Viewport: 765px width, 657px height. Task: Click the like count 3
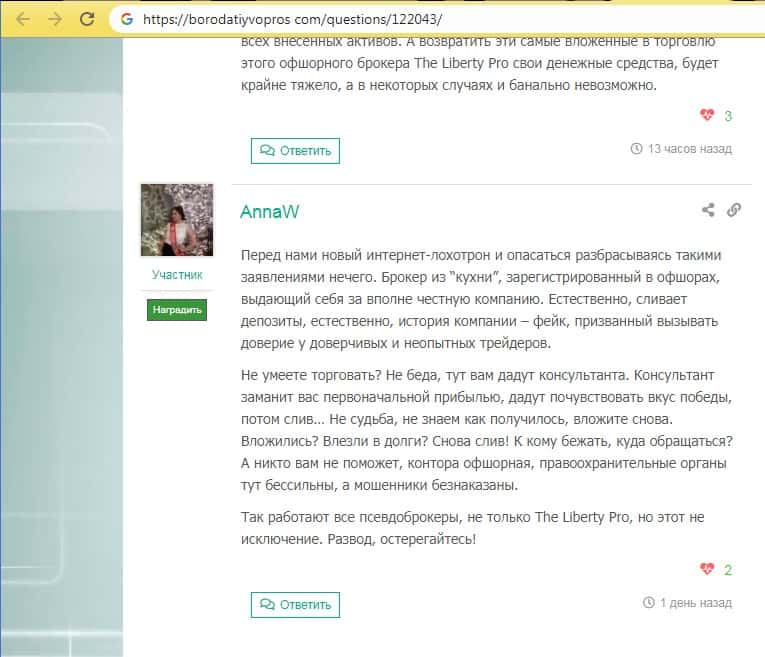tap(728, 116)
